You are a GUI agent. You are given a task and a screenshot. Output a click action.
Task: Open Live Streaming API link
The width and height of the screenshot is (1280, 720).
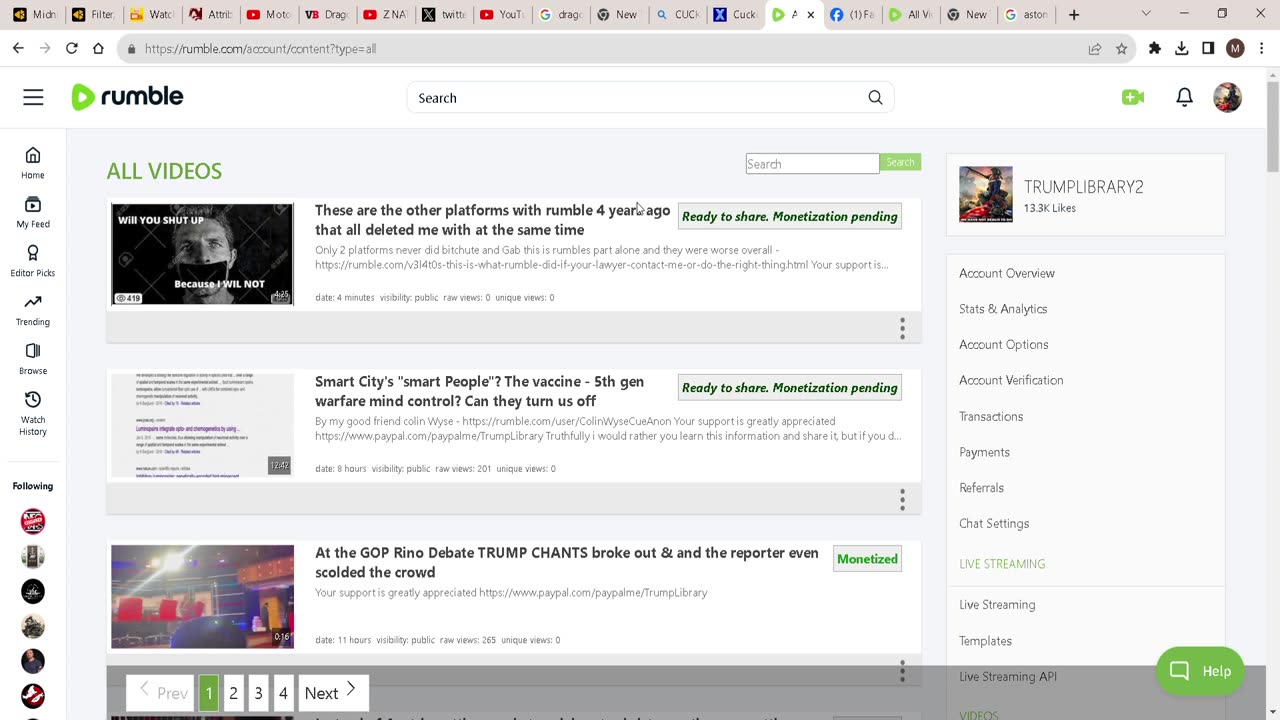(x=1008, y=677)
